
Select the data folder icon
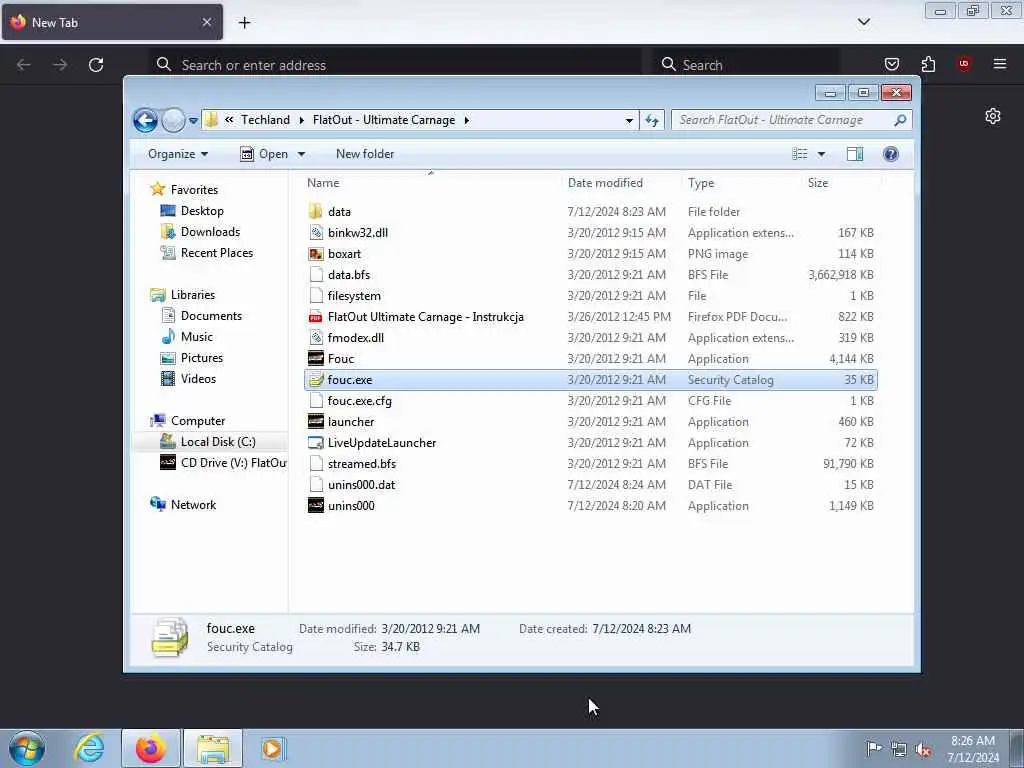pyautogui.click(x=316, y=212)
